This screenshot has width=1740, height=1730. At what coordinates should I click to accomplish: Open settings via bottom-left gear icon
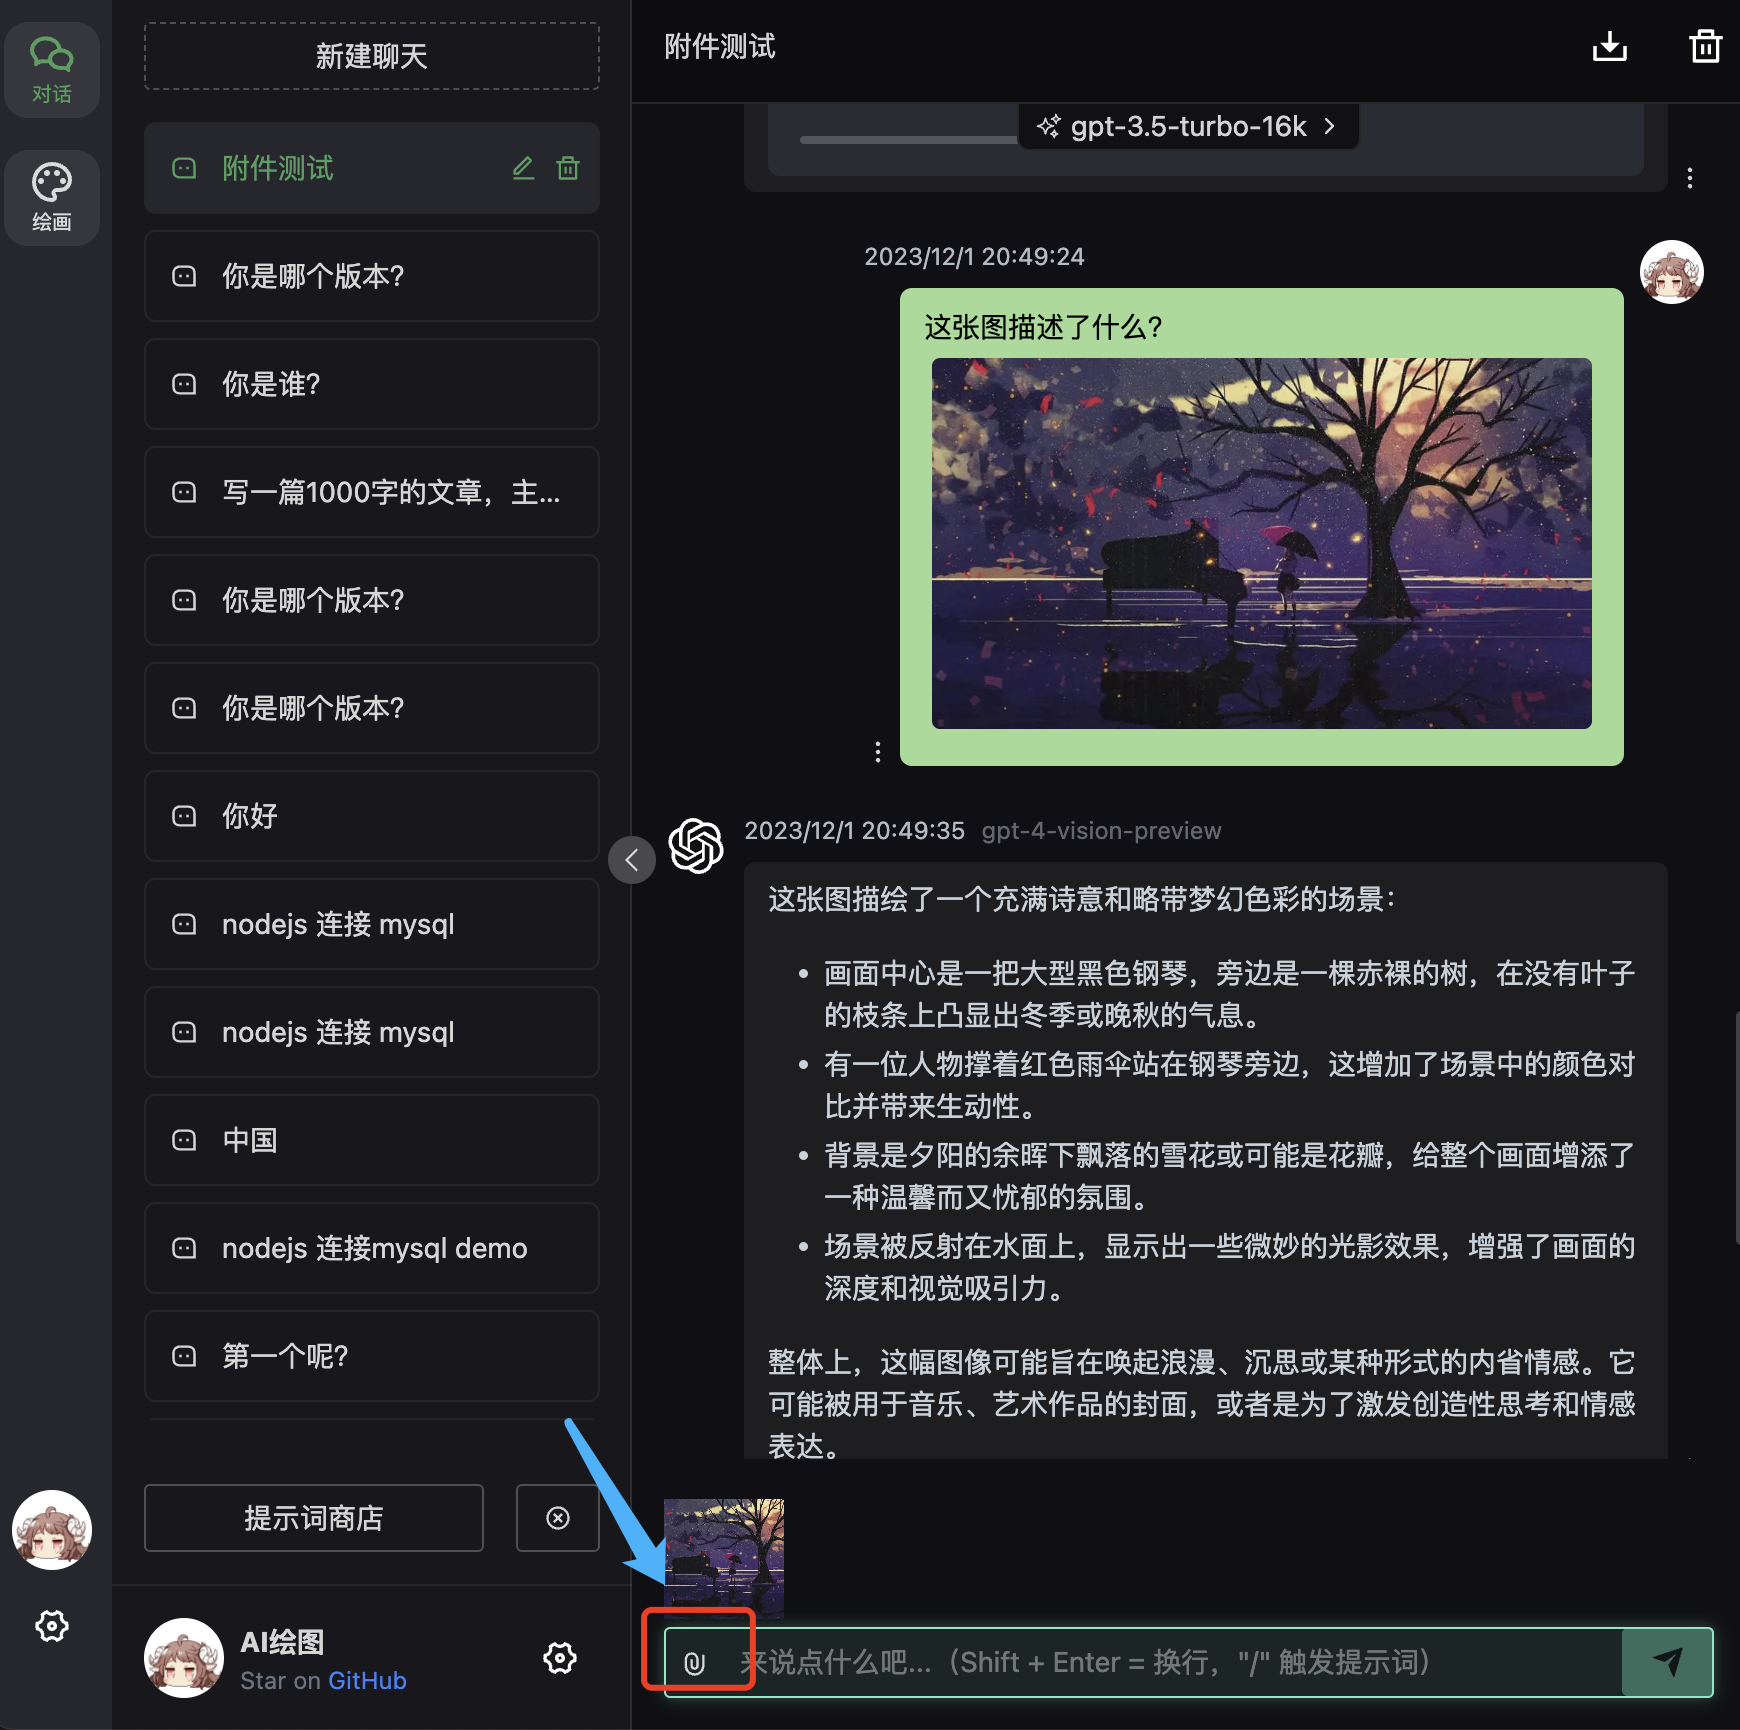click(x=52, y=1626)
